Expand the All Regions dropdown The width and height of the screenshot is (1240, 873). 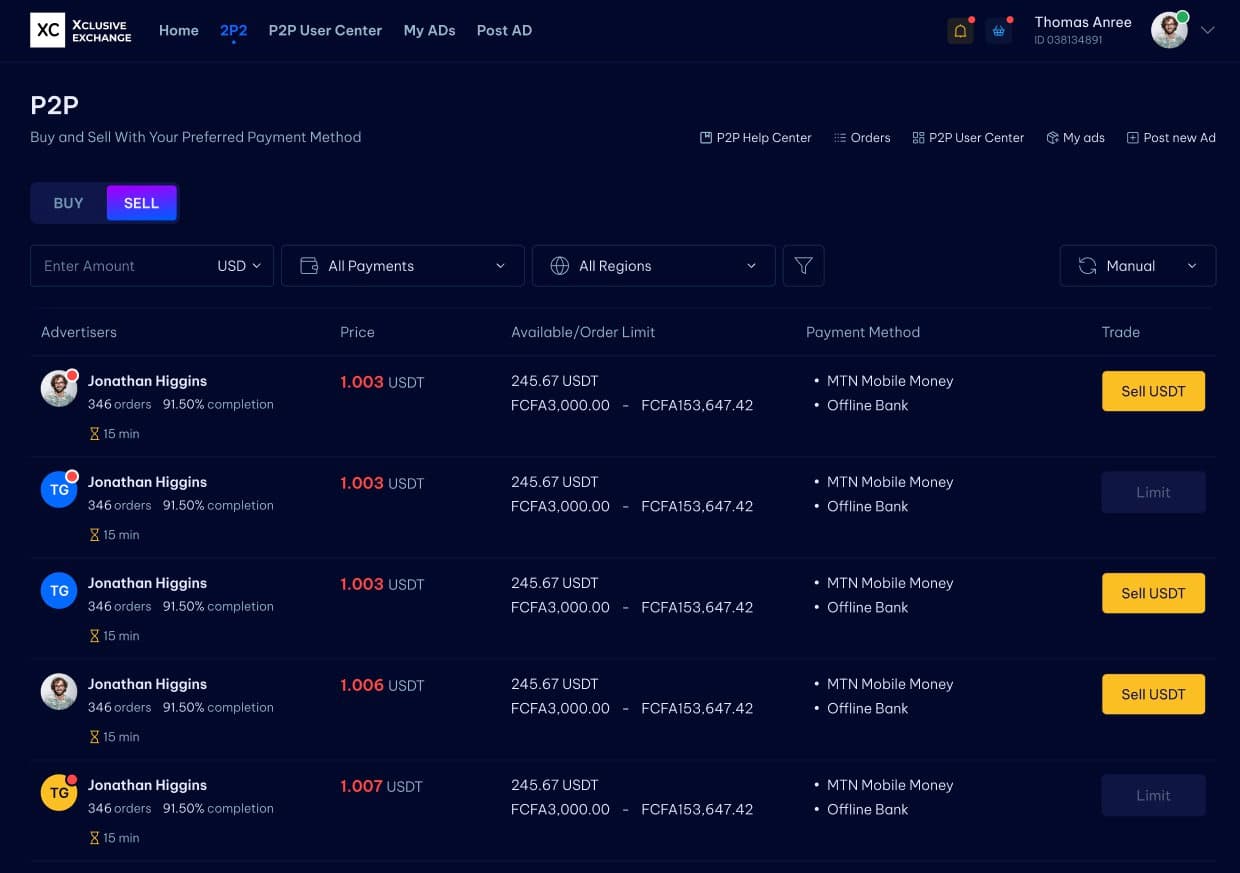click(653, 265)
